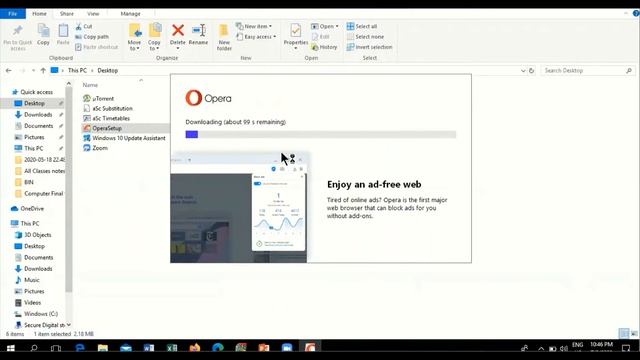Open Music in the navigation pane
The image size is (640, 360).
27,280
